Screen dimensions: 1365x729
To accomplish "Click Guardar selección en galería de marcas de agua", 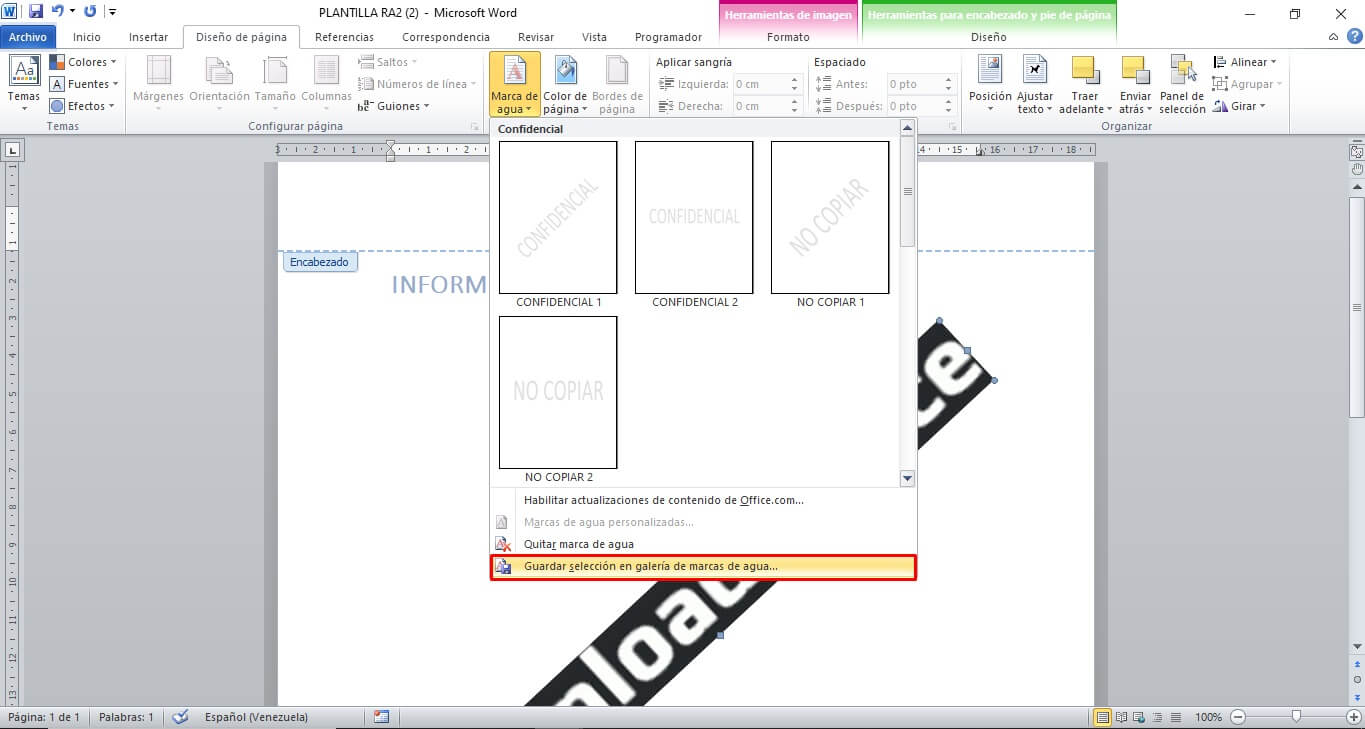I will pos(703,567).
